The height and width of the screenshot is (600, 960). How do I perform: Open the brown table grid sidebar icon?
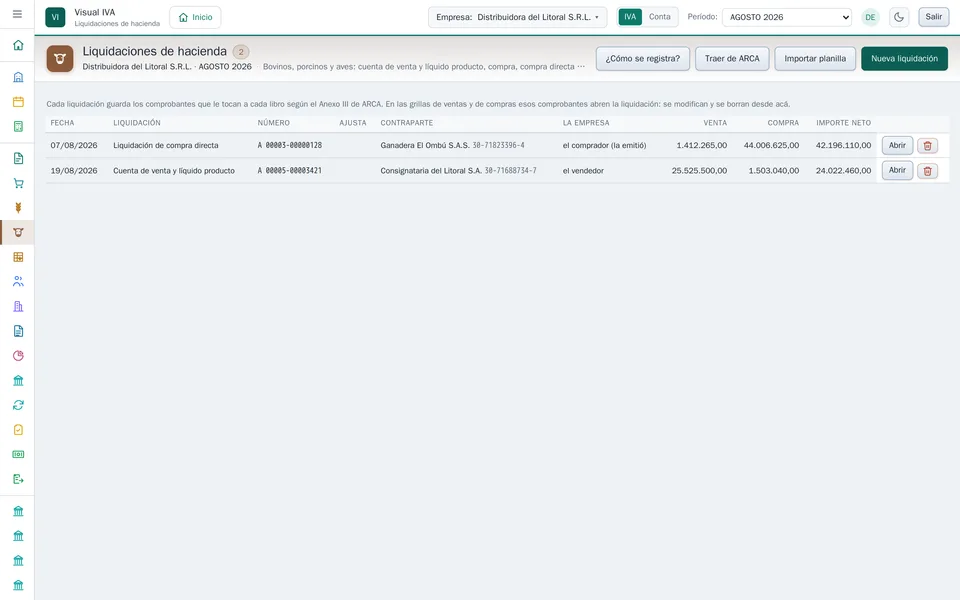18,257
